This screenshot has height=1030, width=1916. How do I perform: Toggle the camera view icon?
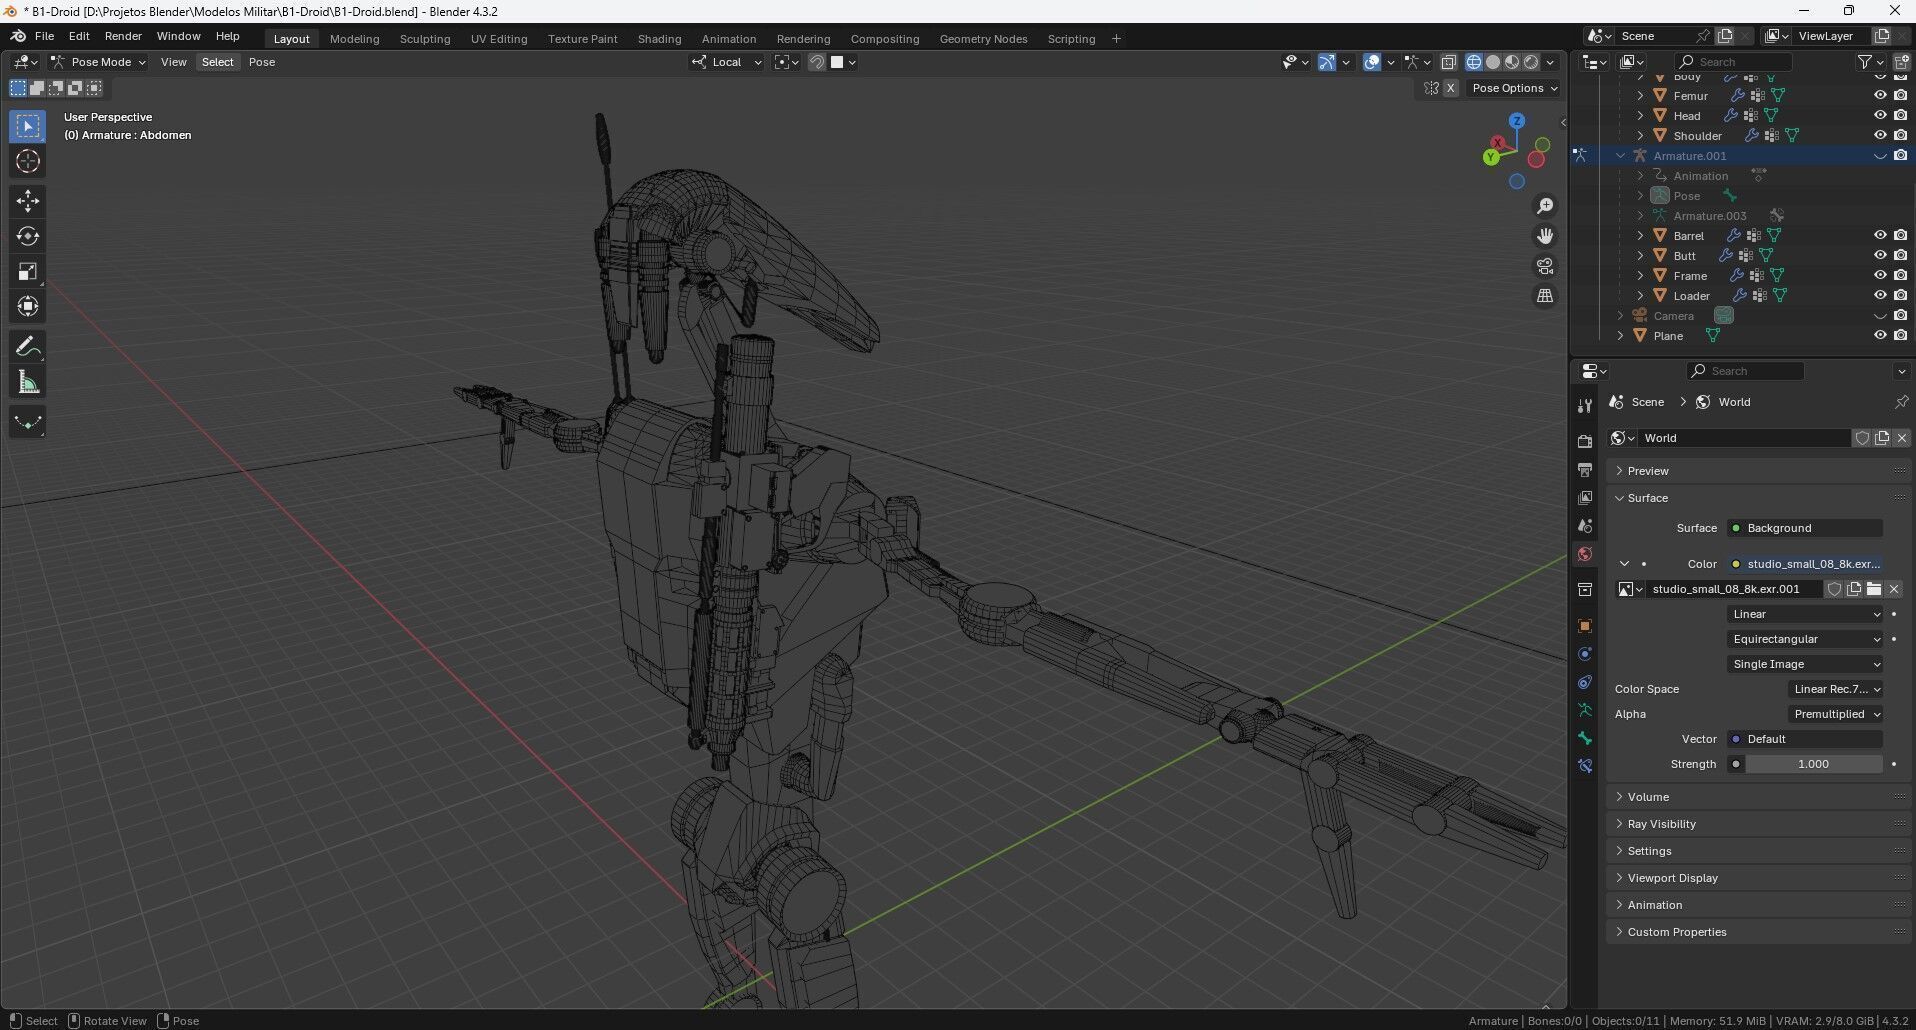click(1545, 266)
